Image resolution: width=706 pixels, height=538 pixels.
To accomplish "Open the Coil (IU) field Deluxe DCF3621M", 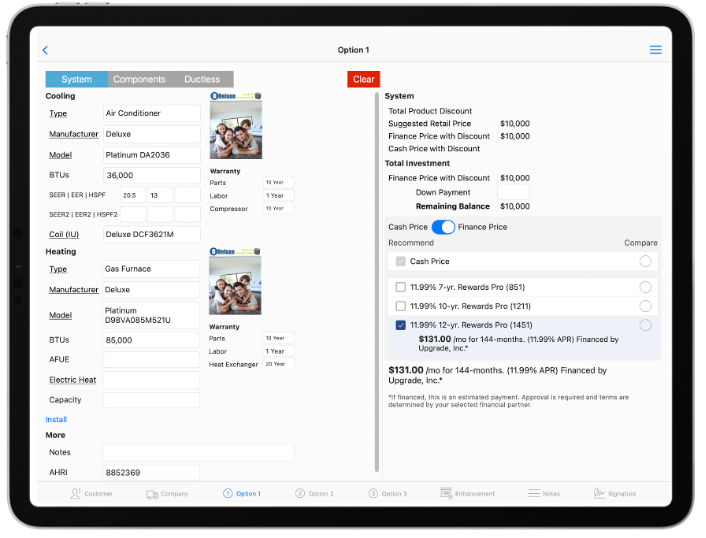I will pos(152,234).
